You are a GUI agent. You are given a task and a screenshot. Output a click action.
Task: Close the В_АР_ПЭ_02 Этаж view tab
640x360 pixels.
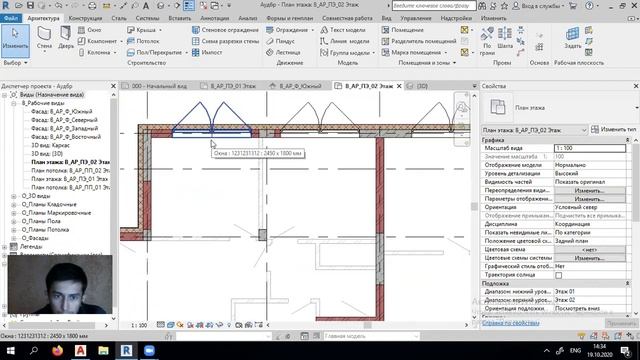(x=399, y=86)
